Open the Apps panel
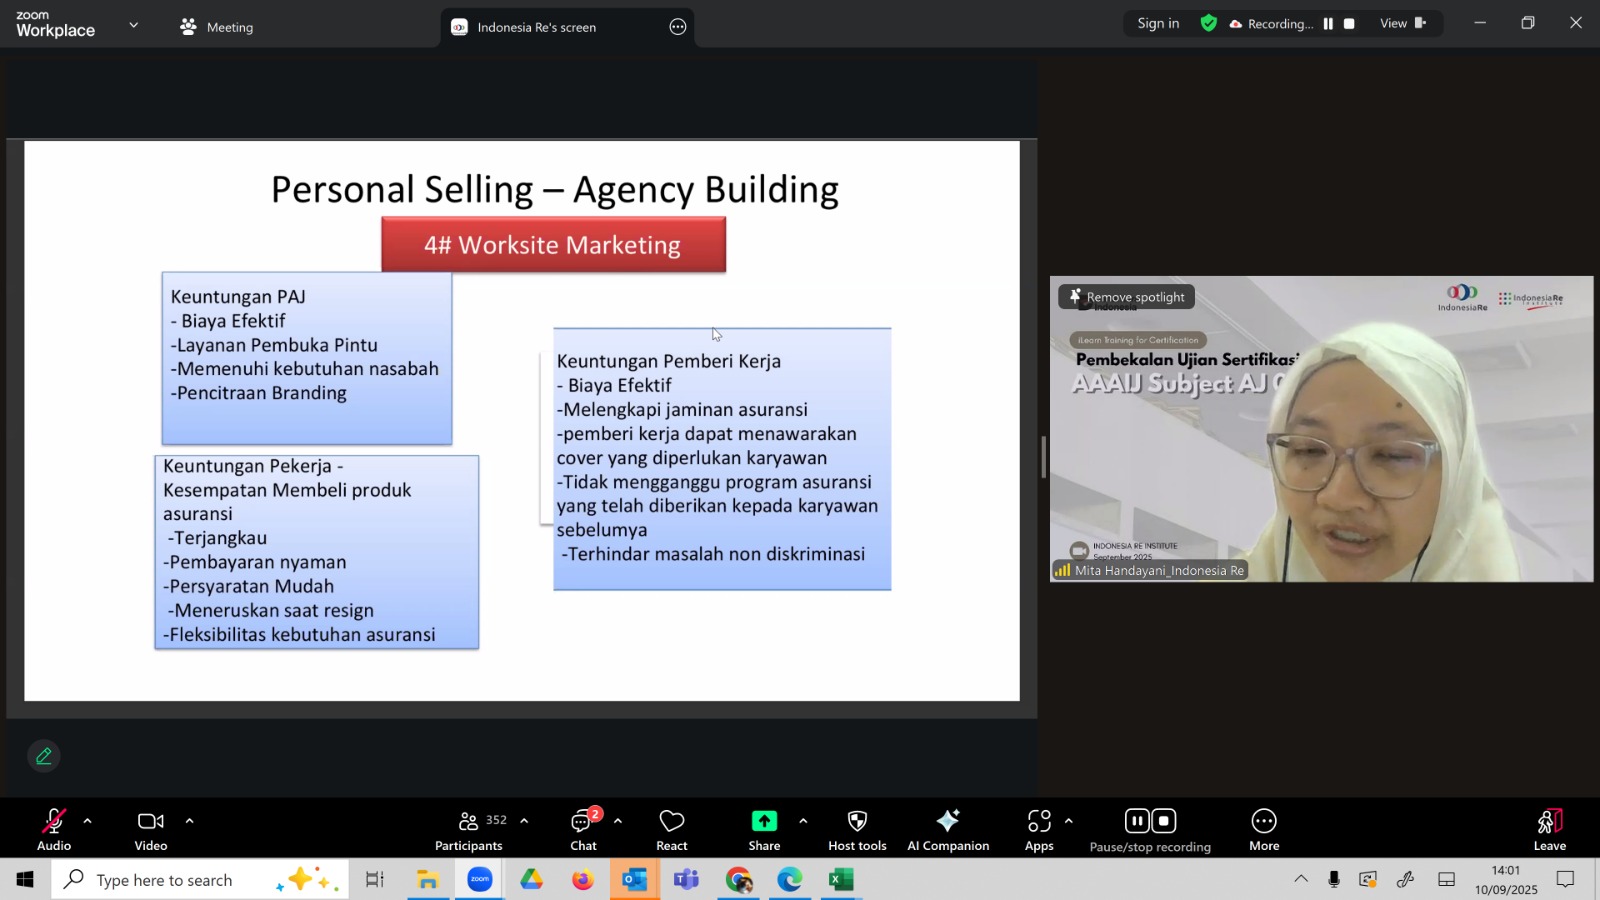Screen dimensions: 1600x900 click(x=1039, y=830)
